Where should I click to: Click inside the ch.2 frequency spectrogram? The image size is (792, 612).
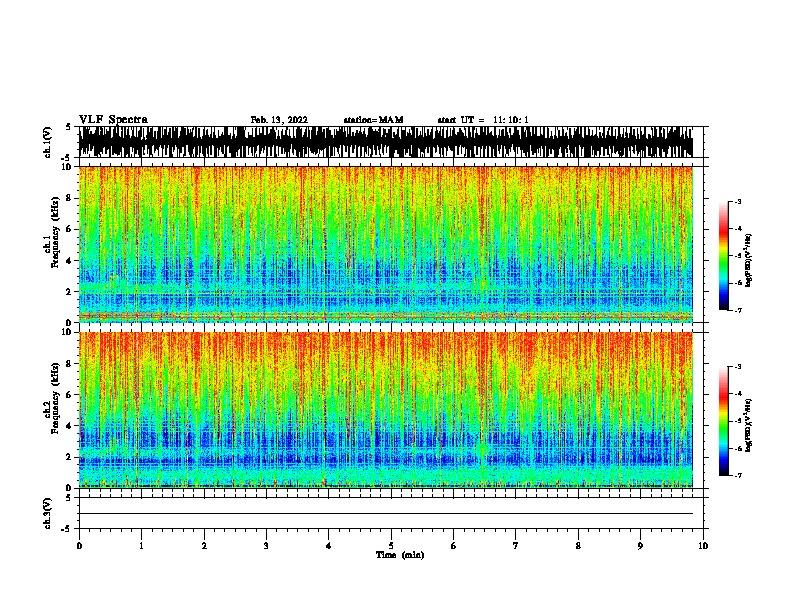point(386,410)
